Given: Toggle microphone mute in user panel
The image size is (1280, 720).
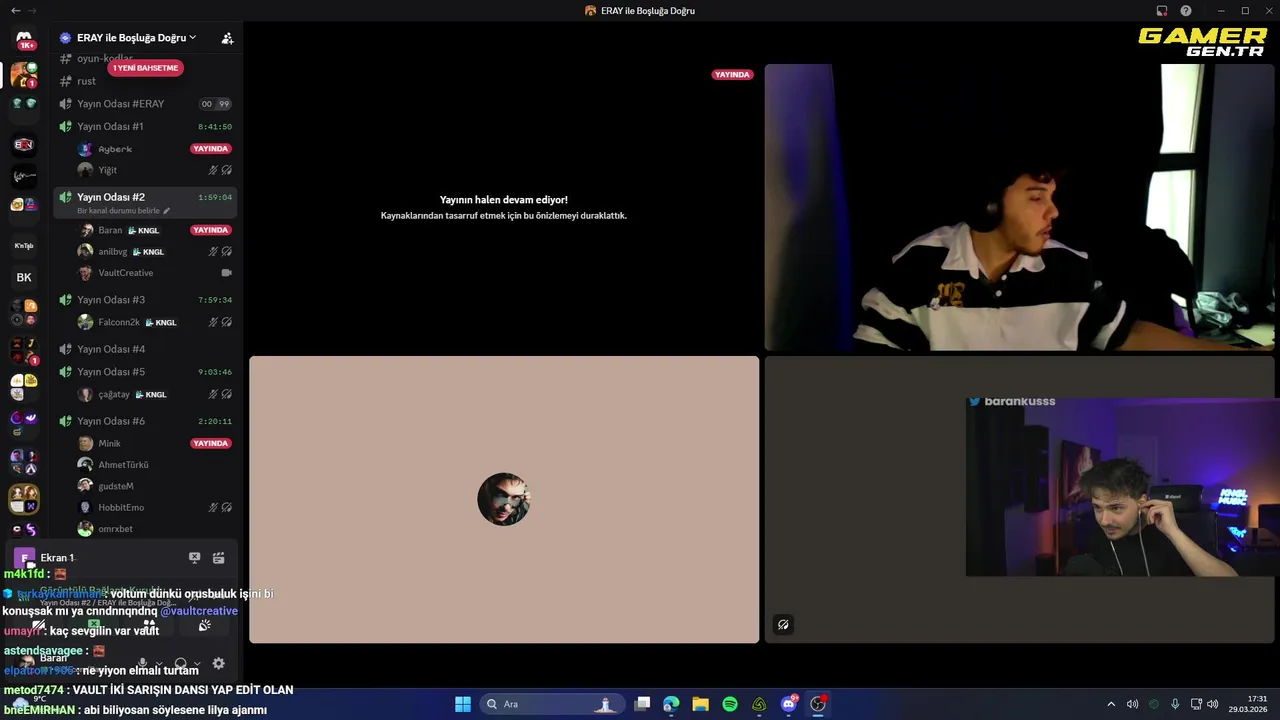Looking at the screenshot, I should point(143,663).
